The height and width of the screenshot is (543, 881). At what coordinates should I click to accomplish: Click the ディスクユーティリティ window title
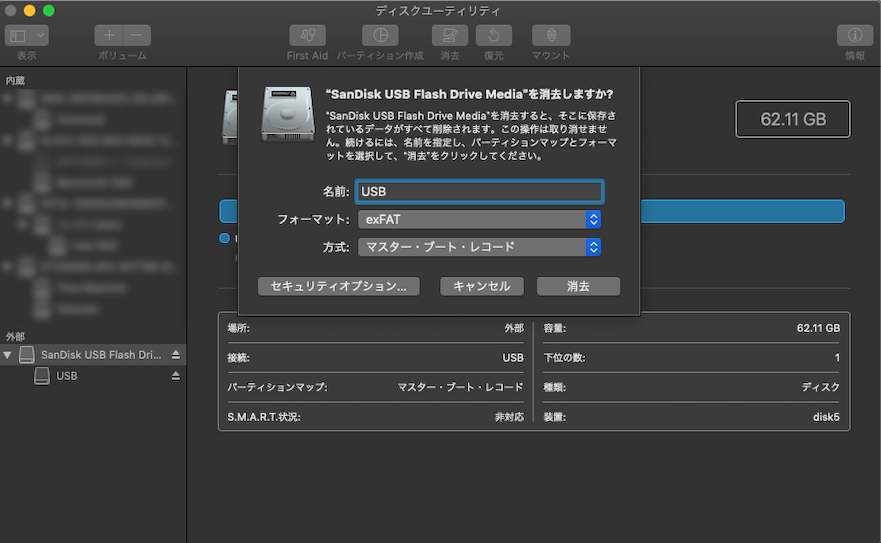pos(438,11)
